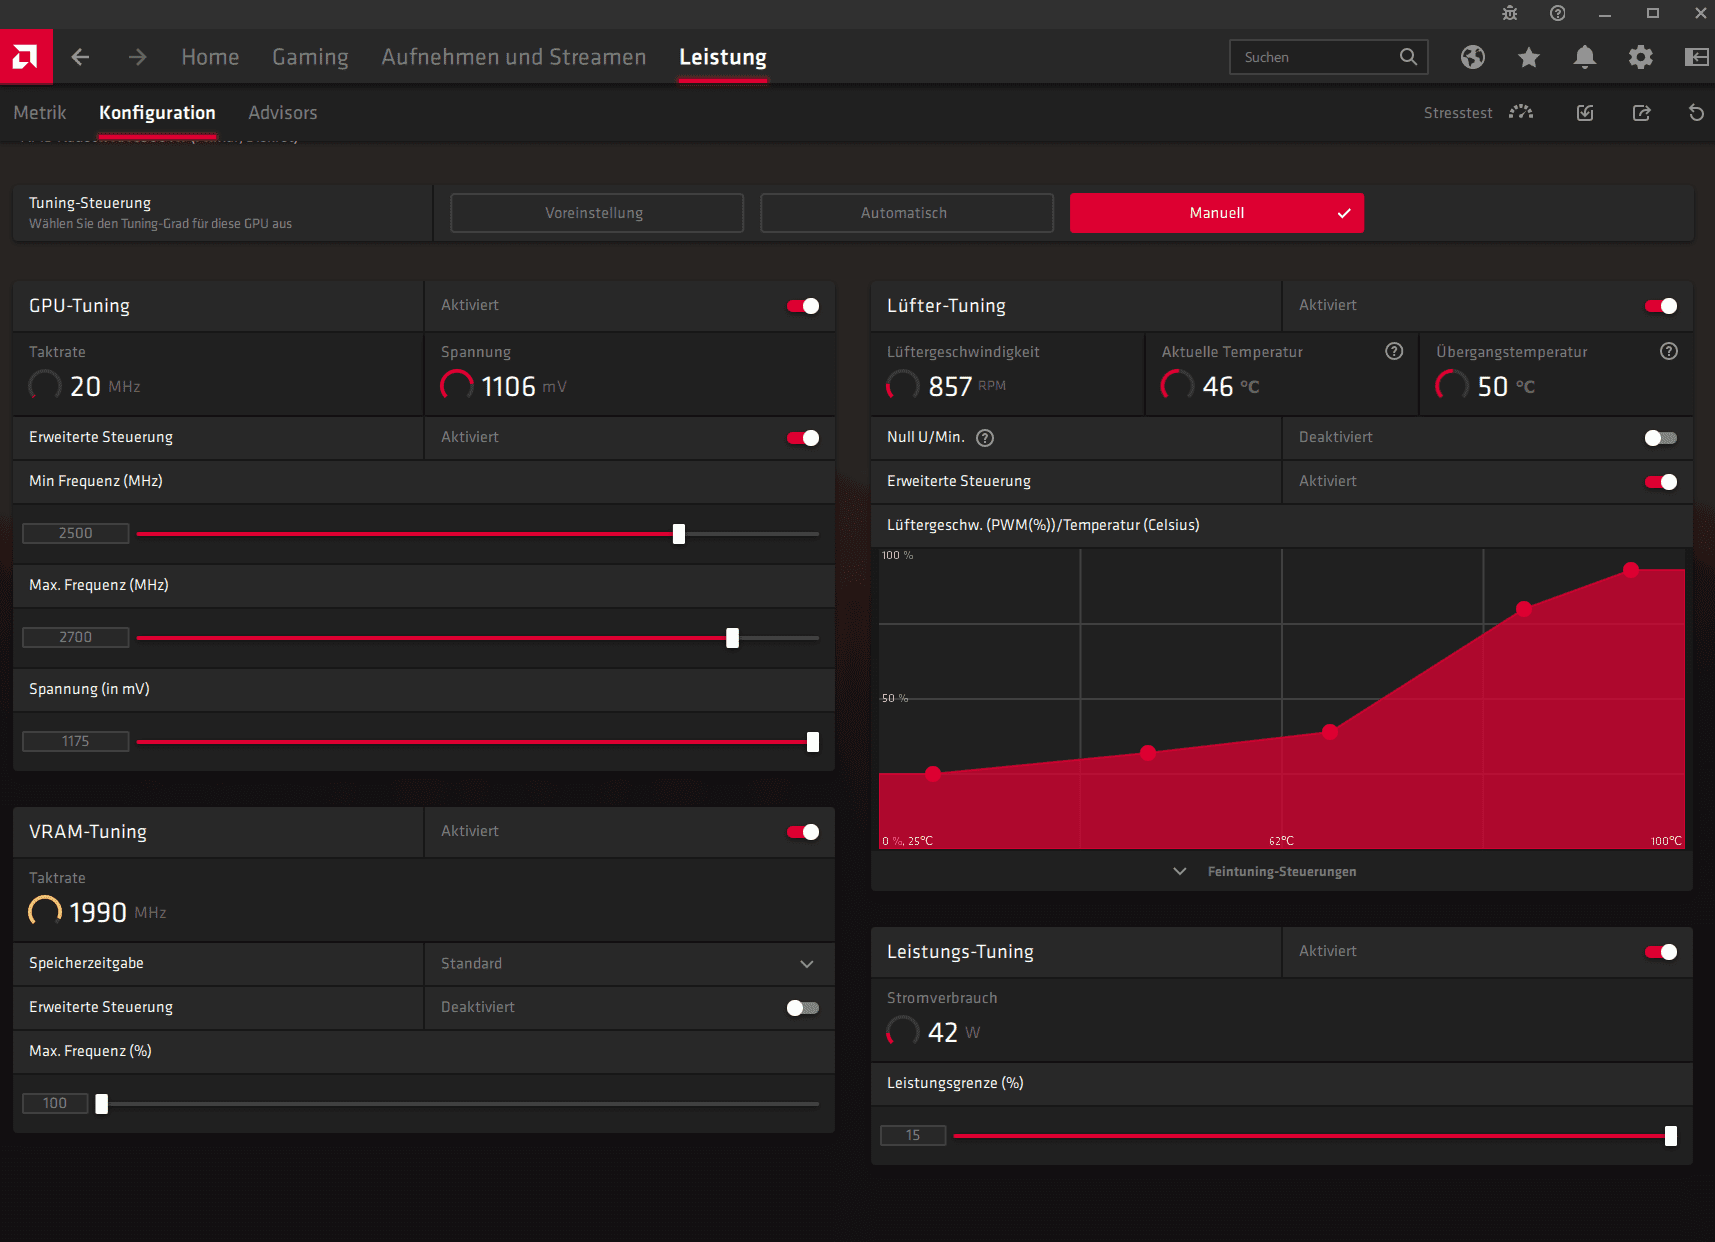Click the export profile icon
The width and height of the screenshot is (1715, 1242).
[1641, 112]
